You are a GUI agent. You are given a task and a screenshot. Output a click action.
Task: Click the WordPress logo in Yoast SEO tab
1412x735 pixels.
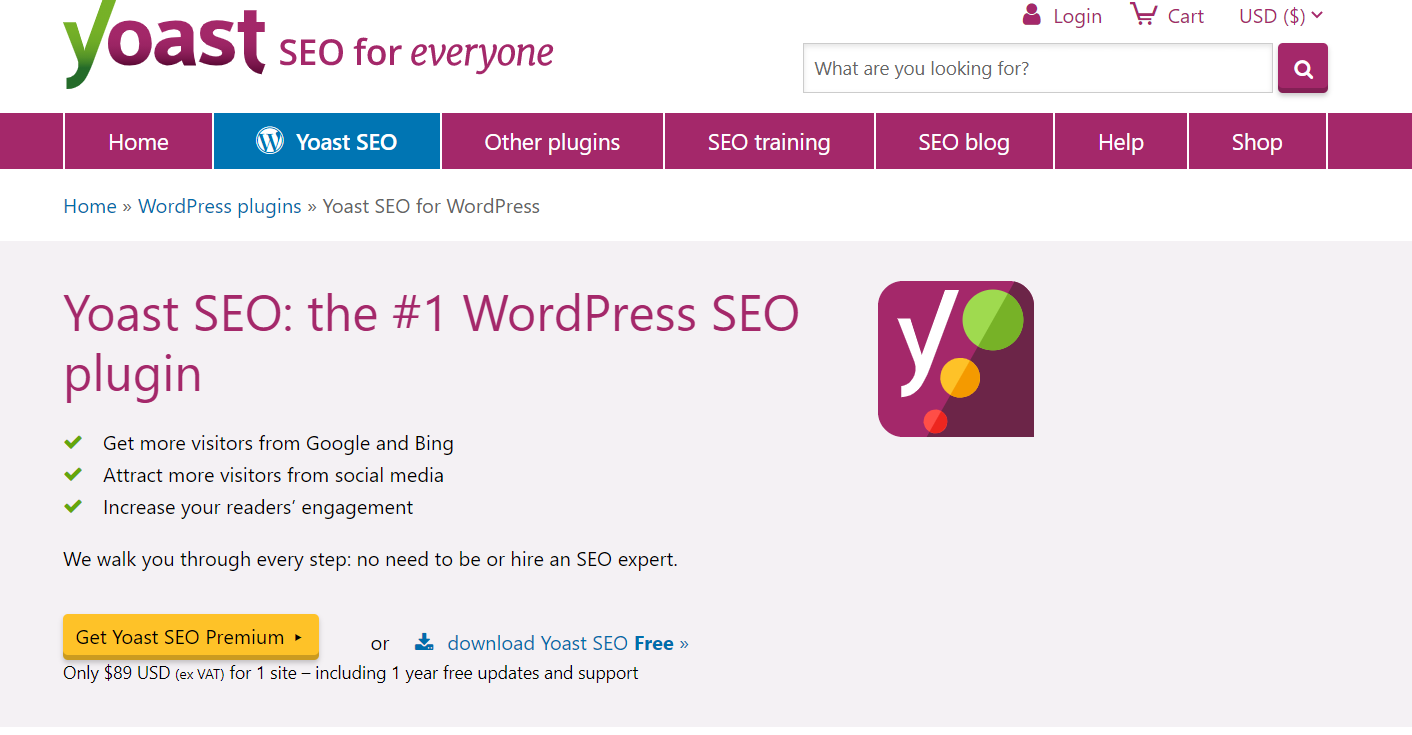tap(270, 141)
